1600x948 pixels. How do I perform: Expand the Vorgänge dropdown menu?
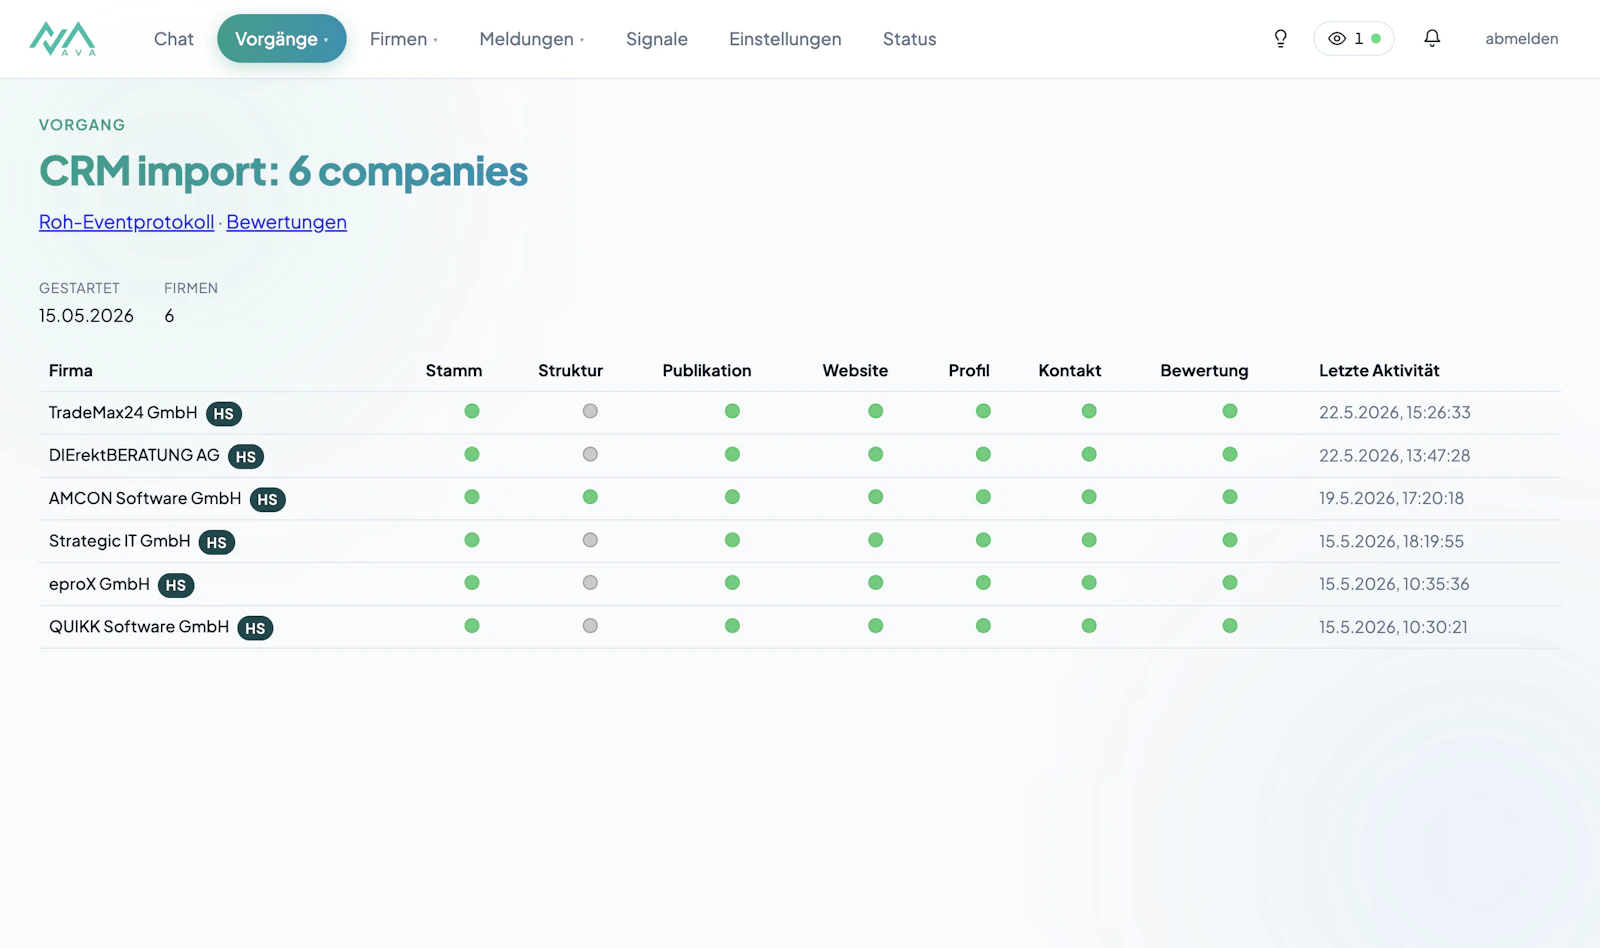coord(282,39)
